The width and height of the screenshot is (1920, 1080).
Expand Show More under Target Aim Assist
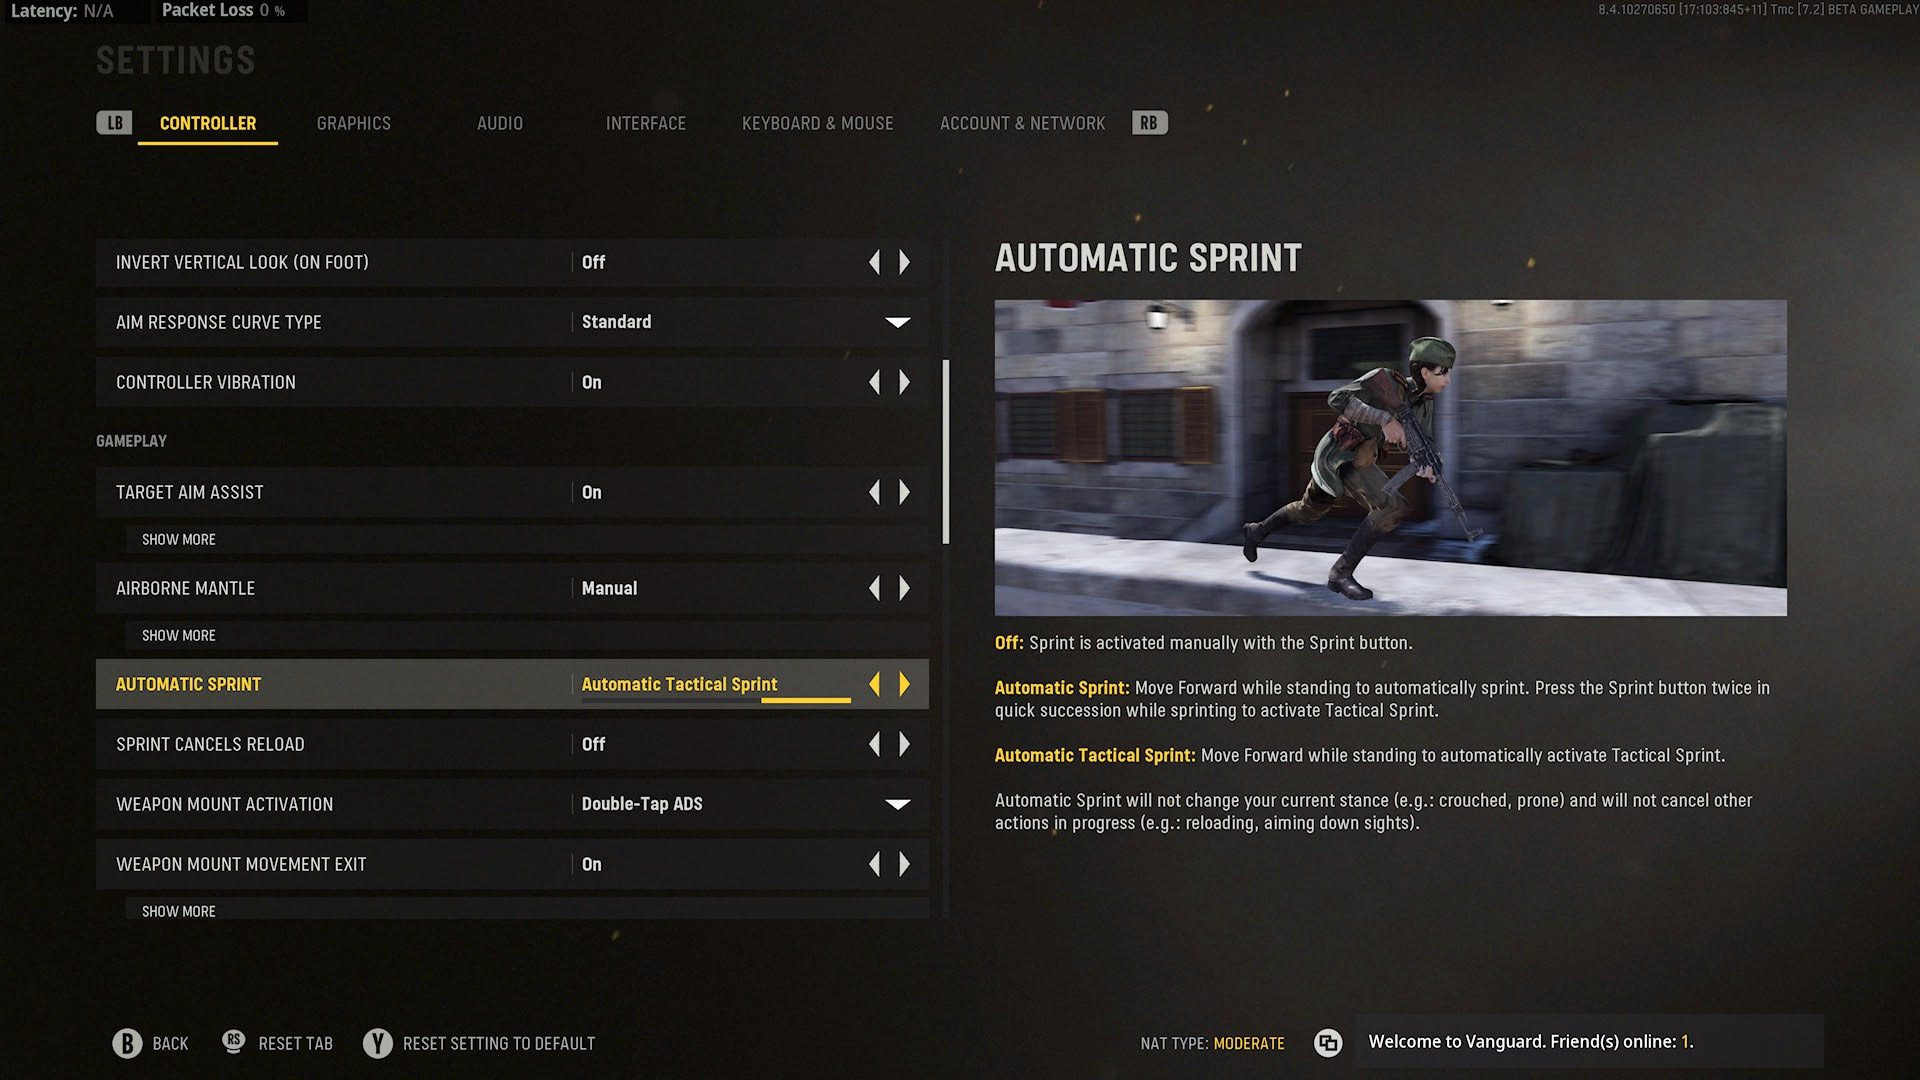[x=178, y=539]
